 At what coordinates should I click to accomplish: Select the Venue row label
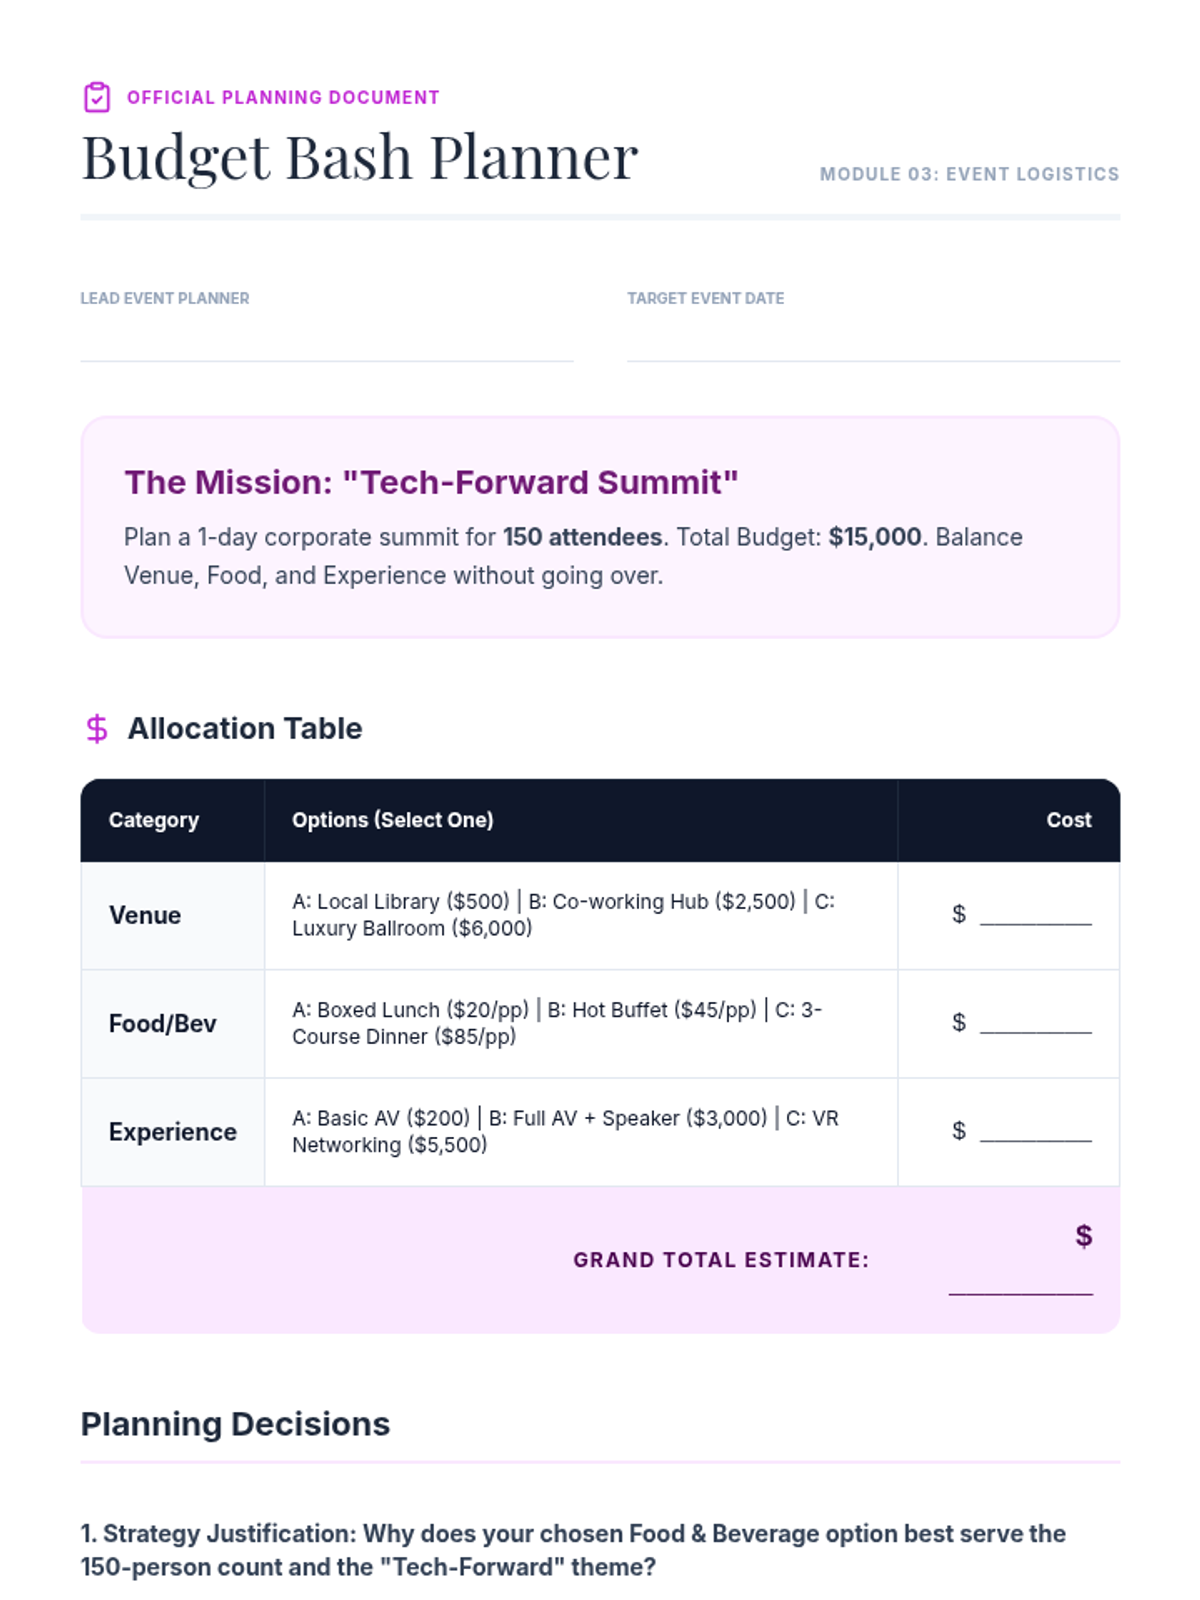point(145,915)
